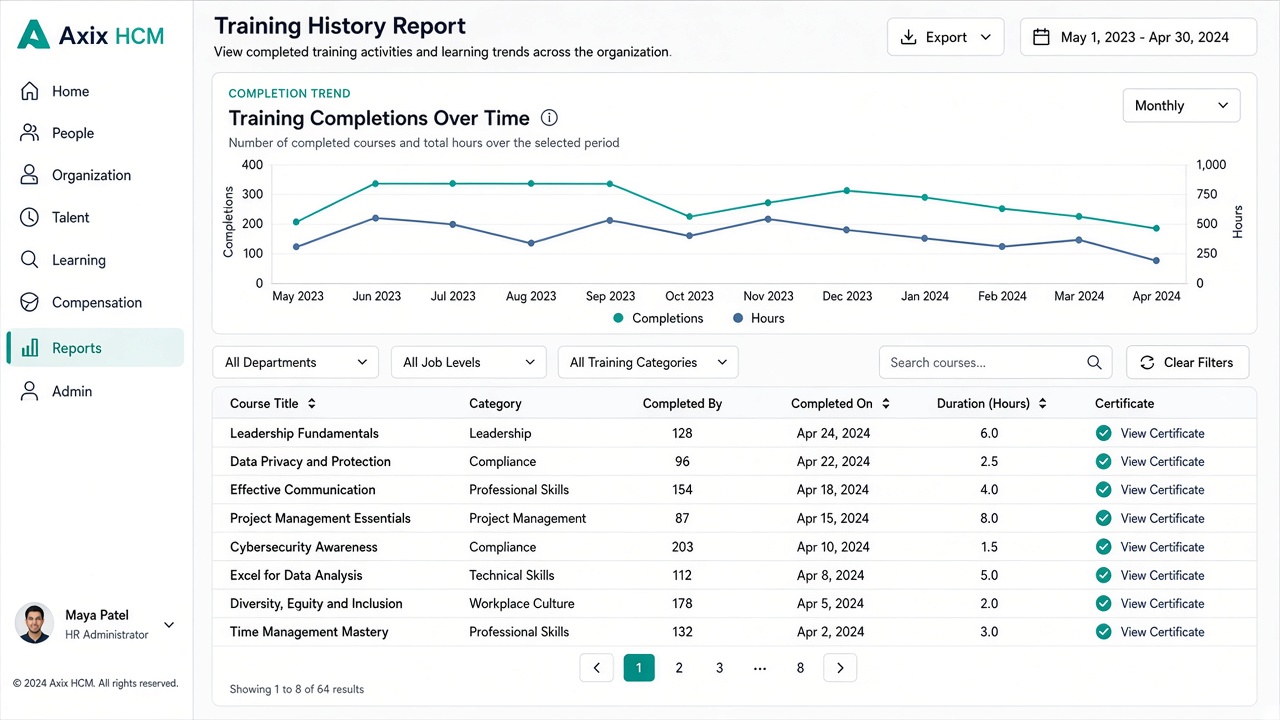This screenshot has height=720, width=1280.
Task: Open the Monthly interval dropdown
Action: (1181, 105)
